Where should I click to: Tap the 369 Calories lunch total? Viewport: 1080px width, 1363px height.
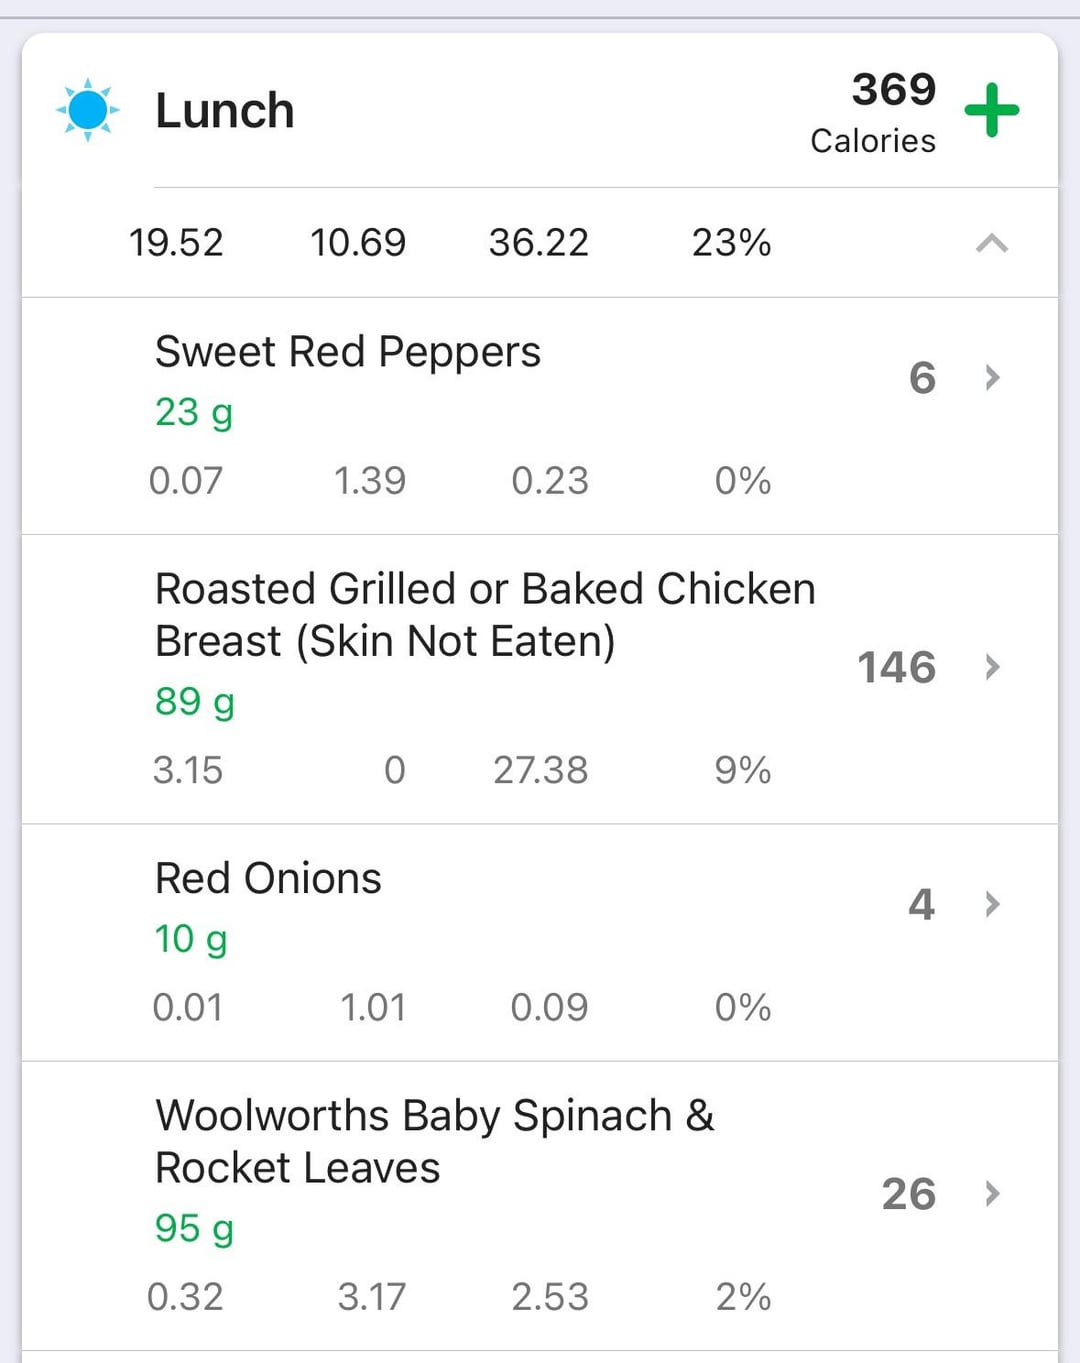pyautogui.click(x=874, y=112)
